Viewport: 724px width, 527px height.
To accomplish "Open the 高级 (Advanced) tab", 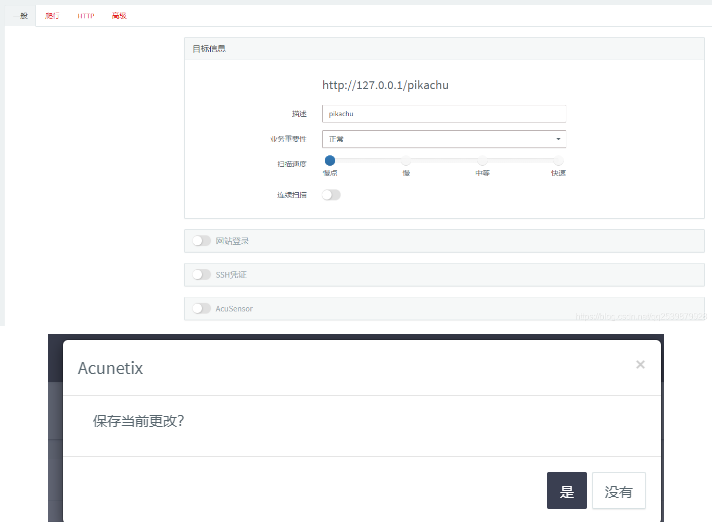I will tap(119, 16).
